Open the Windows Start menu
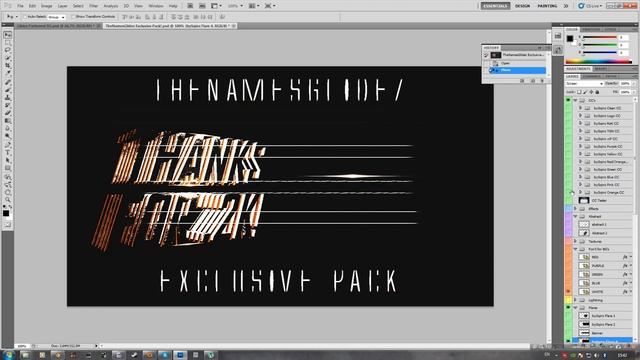This screenshot has width=640, height=360. point(9,355)
